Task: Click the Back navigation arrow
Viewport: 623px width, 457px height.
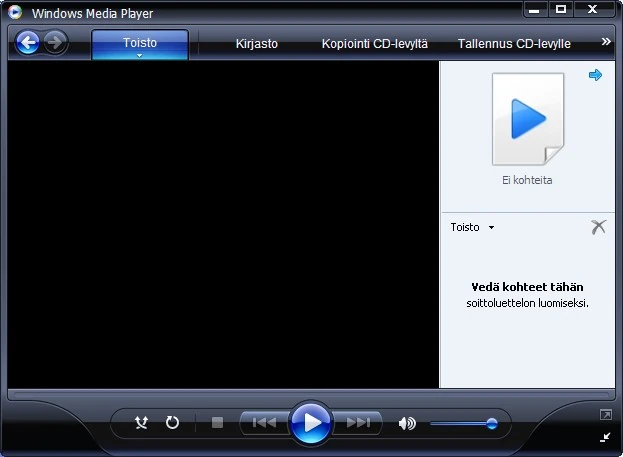Action: click(27, 42)
